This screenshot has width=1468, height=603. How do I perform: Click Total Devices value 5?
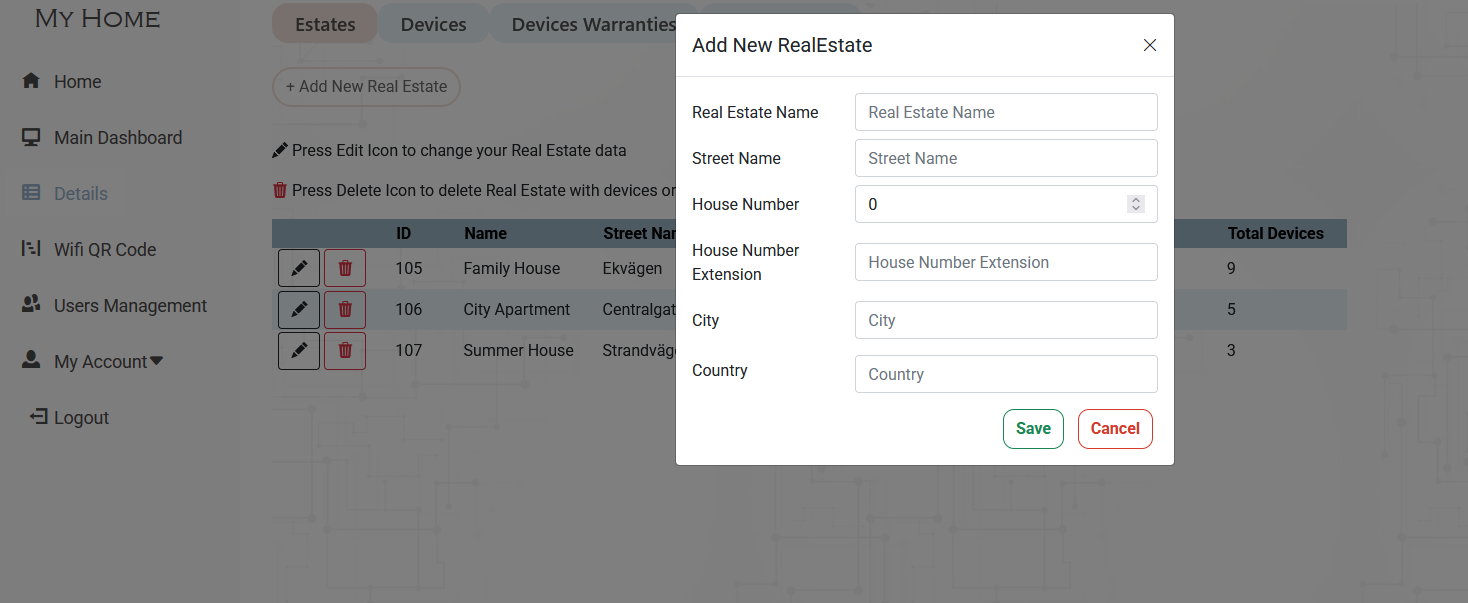coord(1232,310)
